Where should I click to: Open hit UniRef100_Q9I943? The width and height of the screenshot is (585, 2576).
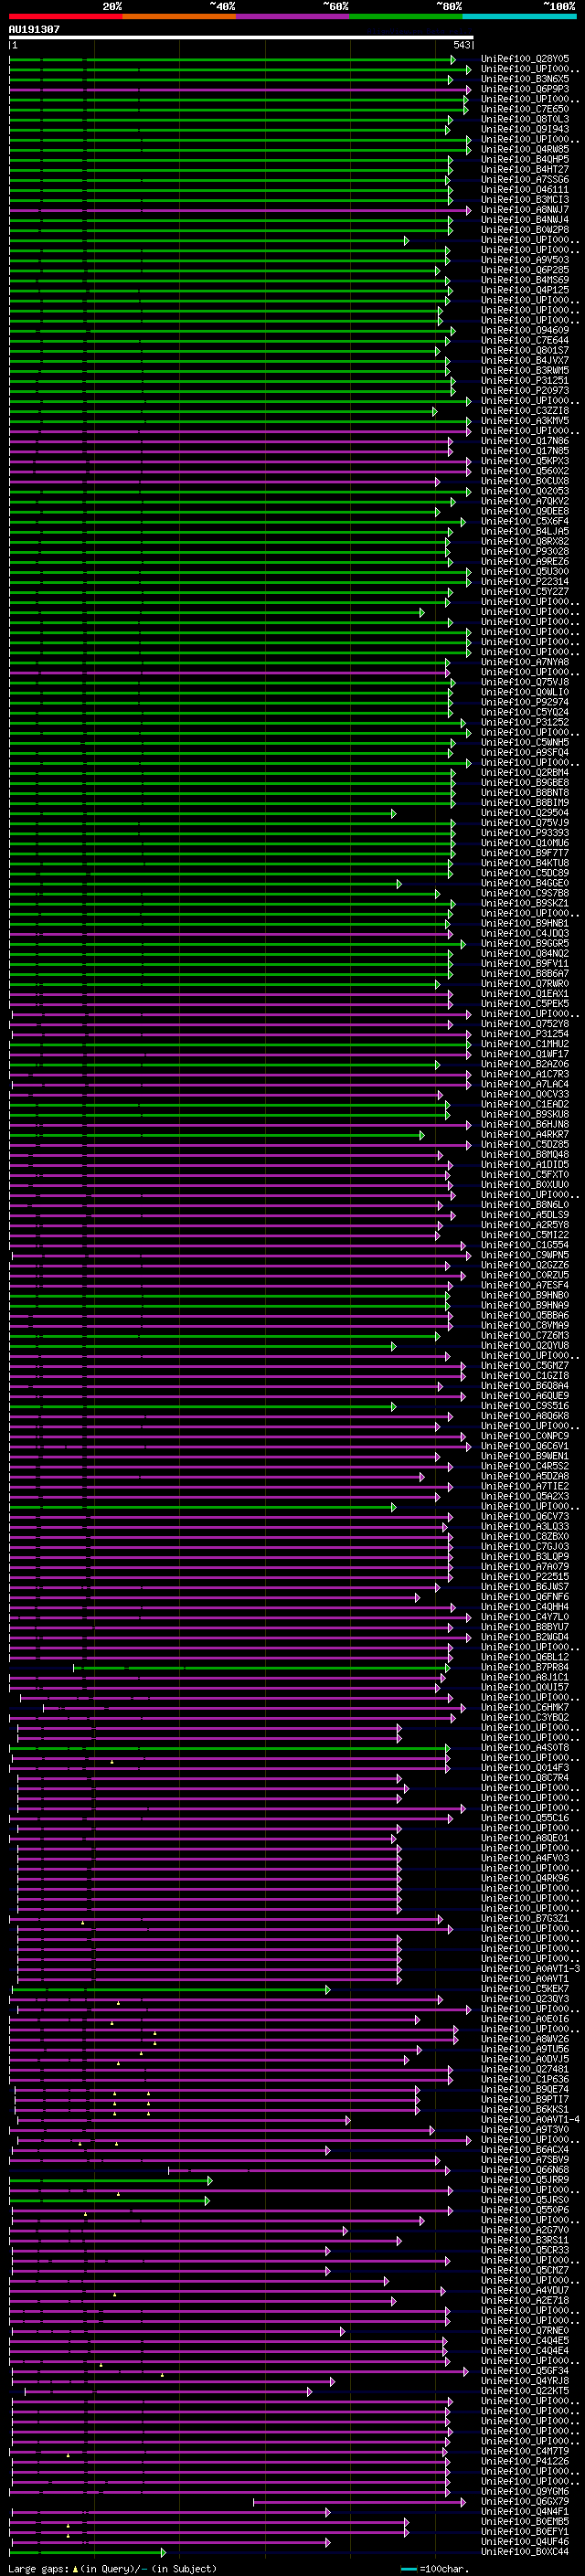click(525, 129)
